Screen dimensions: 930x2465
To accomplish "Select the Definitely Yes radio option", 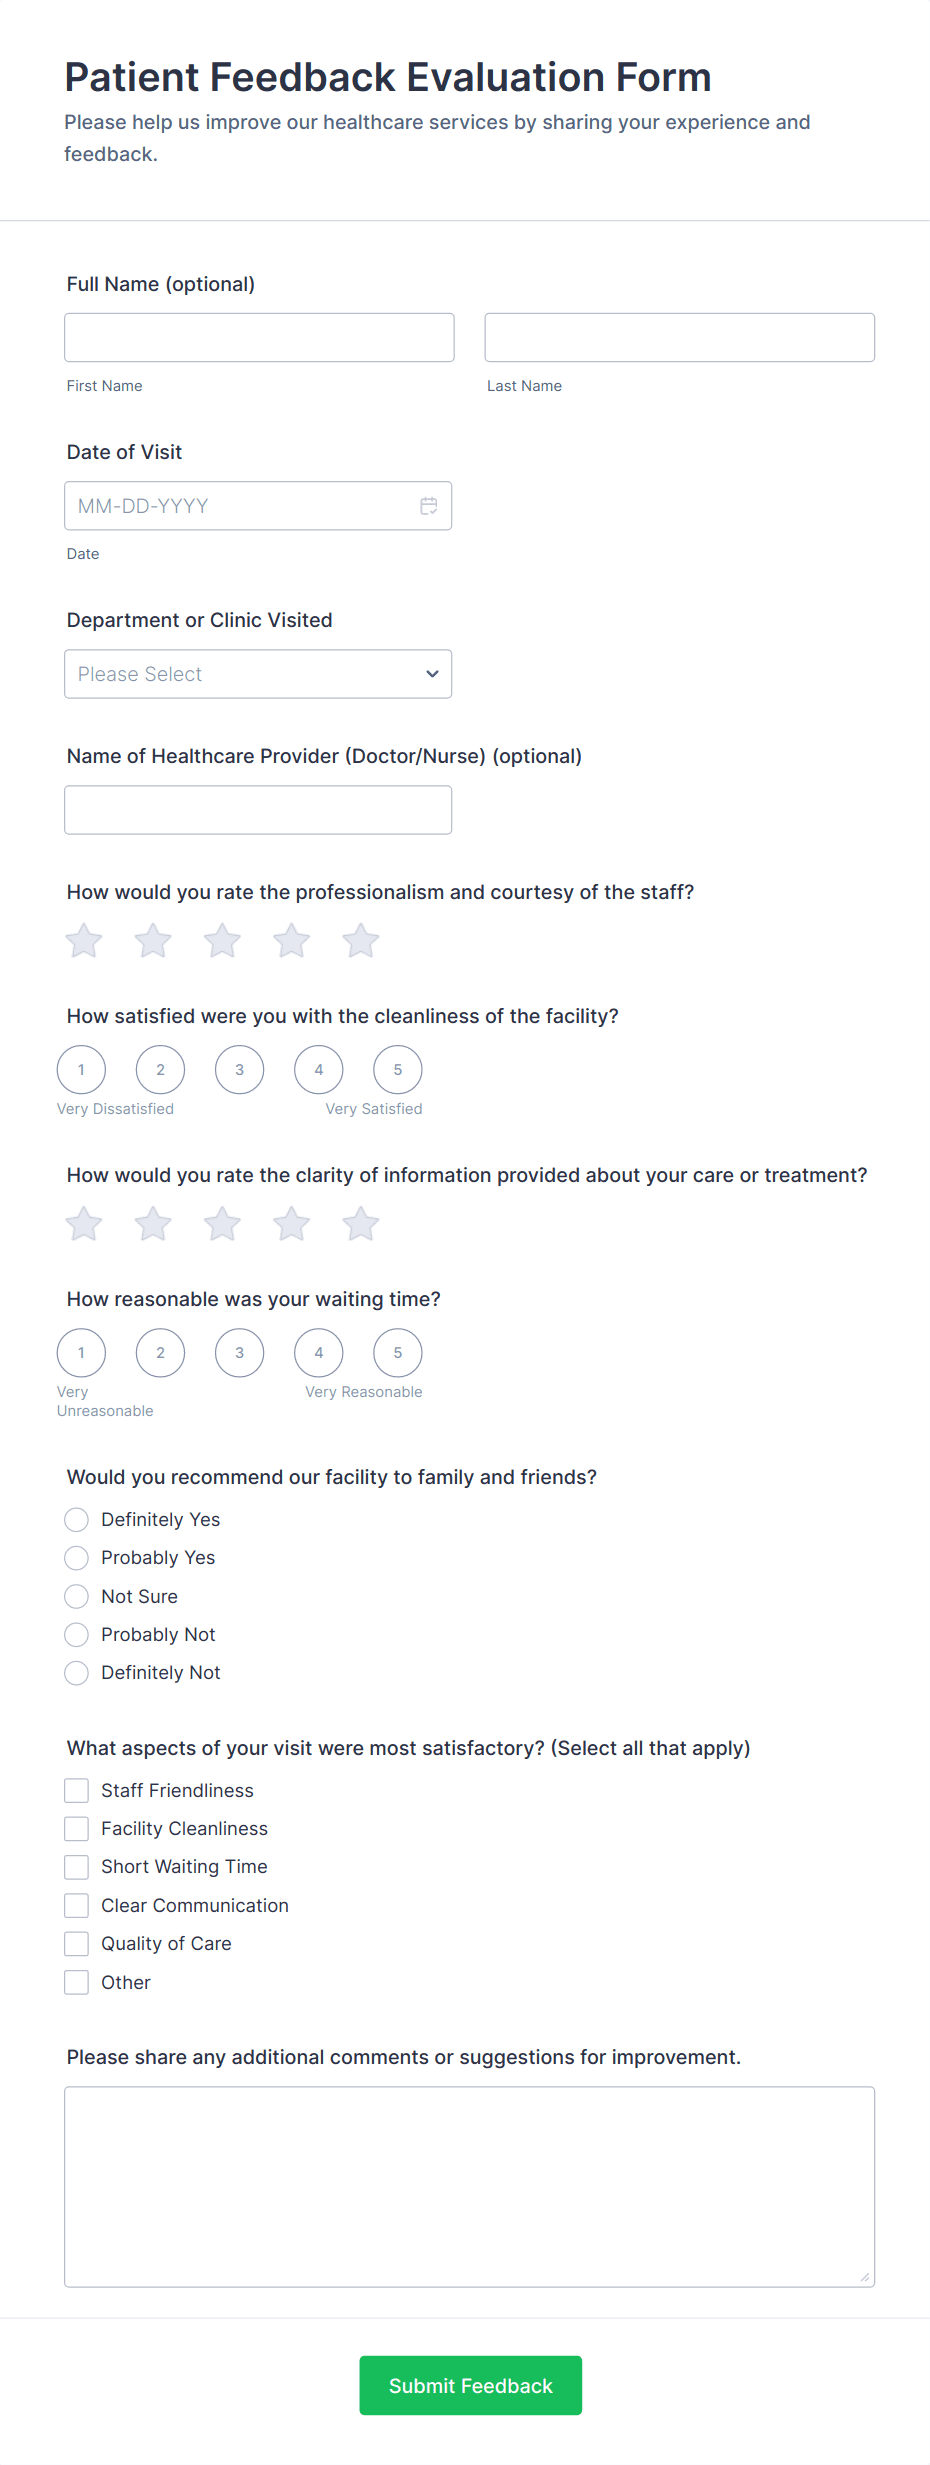I will [77, 1520].
